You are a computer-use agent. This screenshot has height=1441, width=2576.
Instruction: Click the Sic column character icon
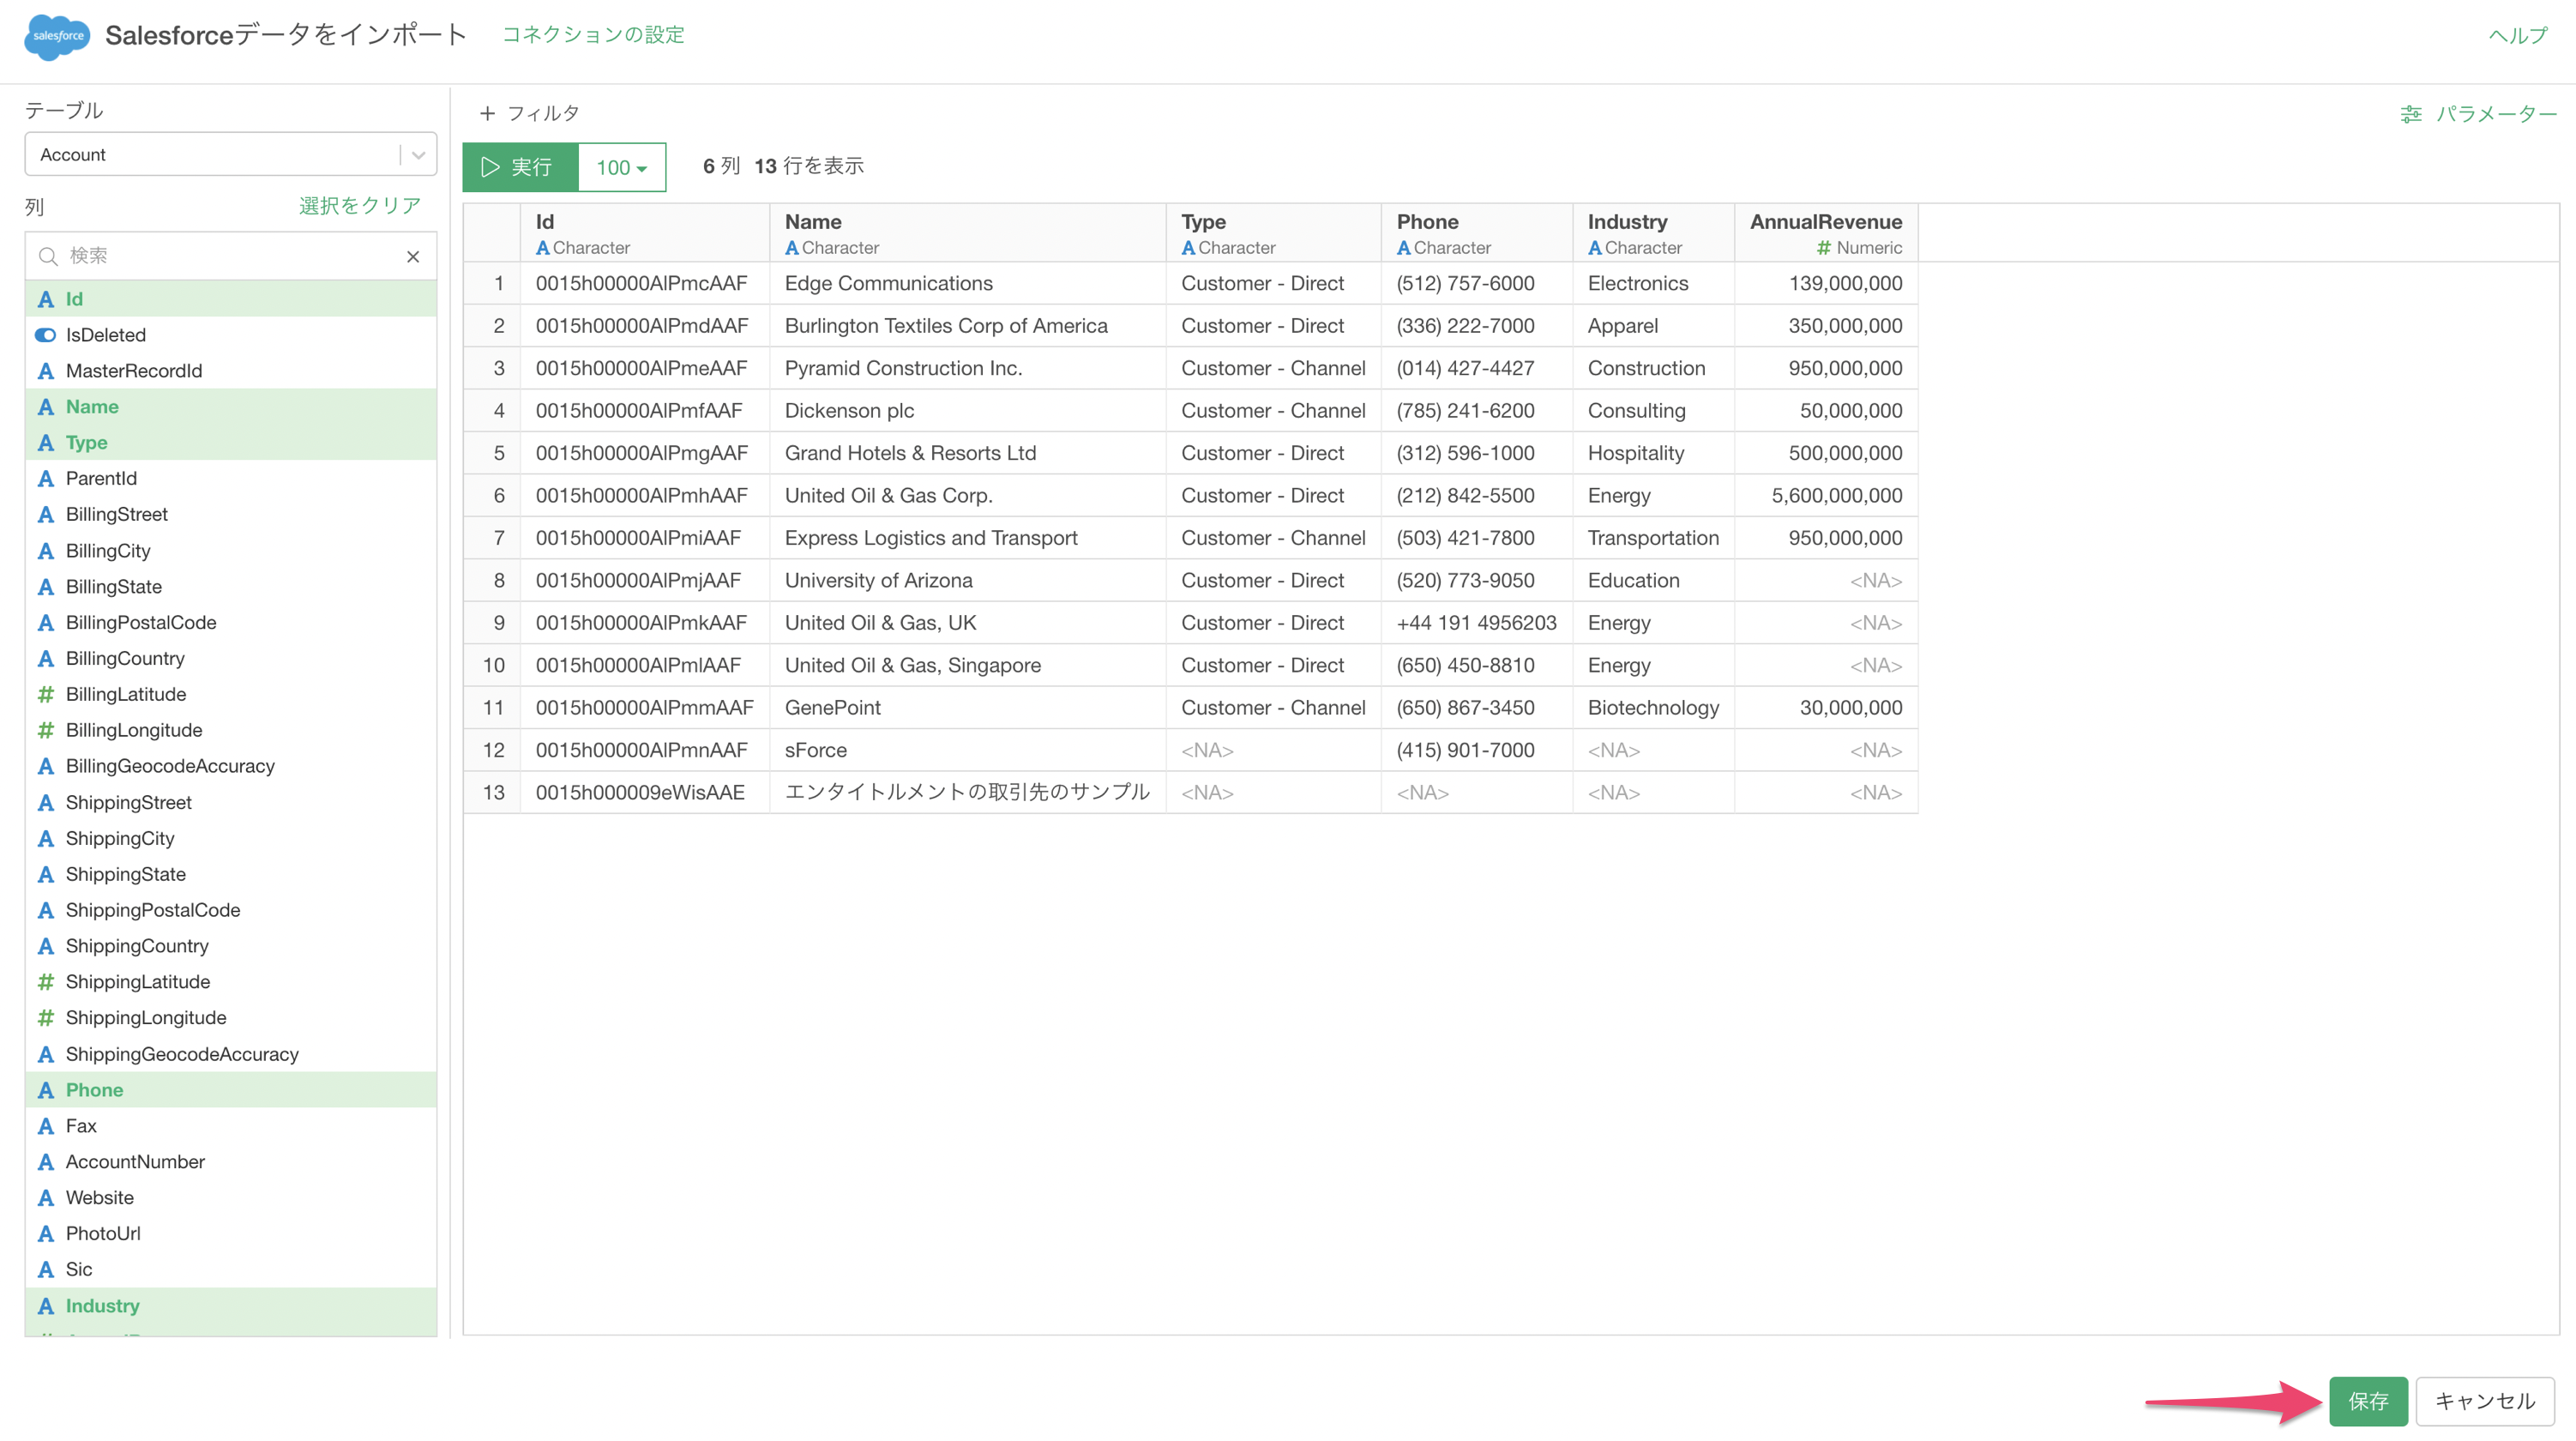pyautogui.click(x=46, y=1270)
